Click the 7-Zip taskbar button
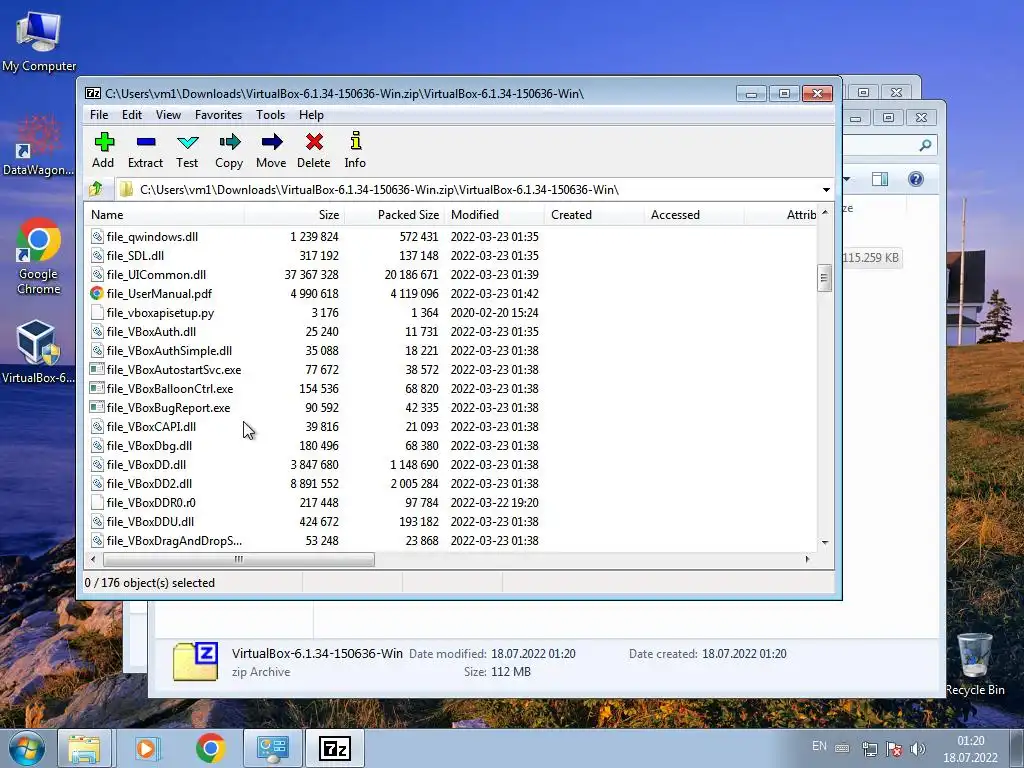 [x=335, y=748]
